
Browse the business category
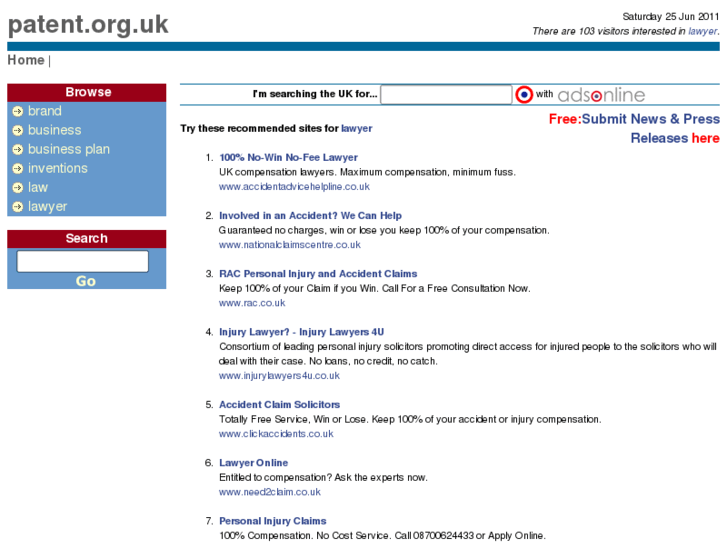pos(55,130)
